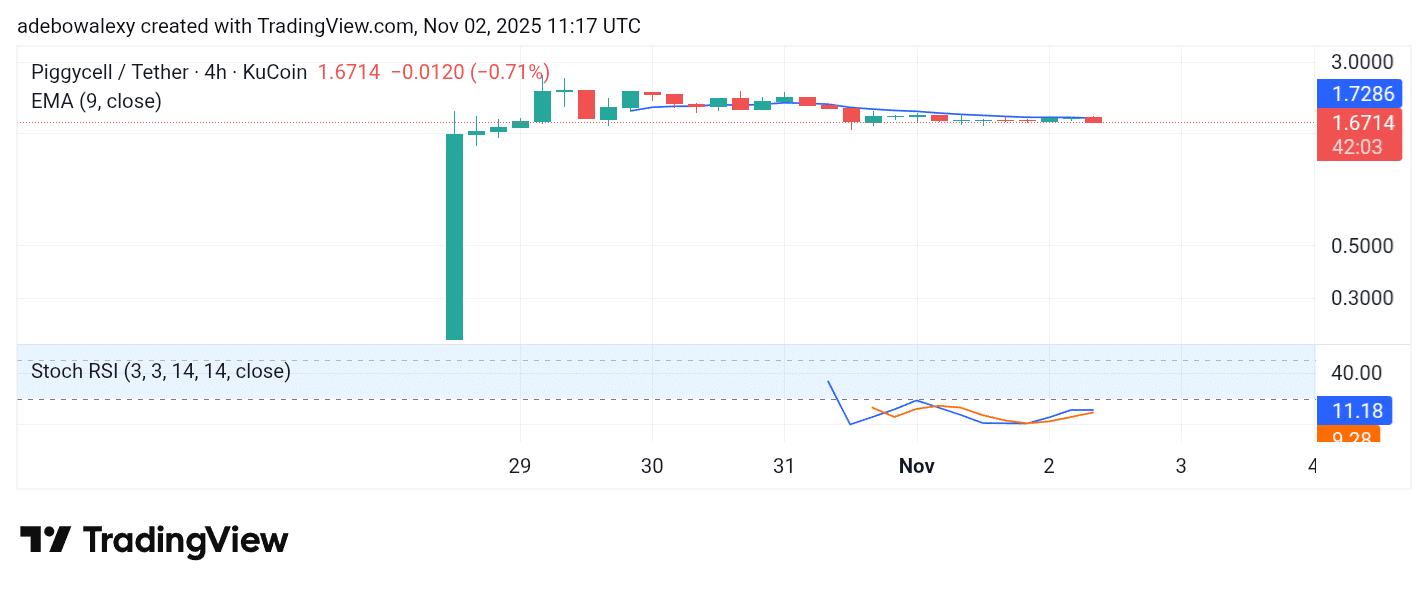This screenshot has width=1428, height=591.
Task: Click the TradingView logo icon
Action: click(x=46, y=540)
